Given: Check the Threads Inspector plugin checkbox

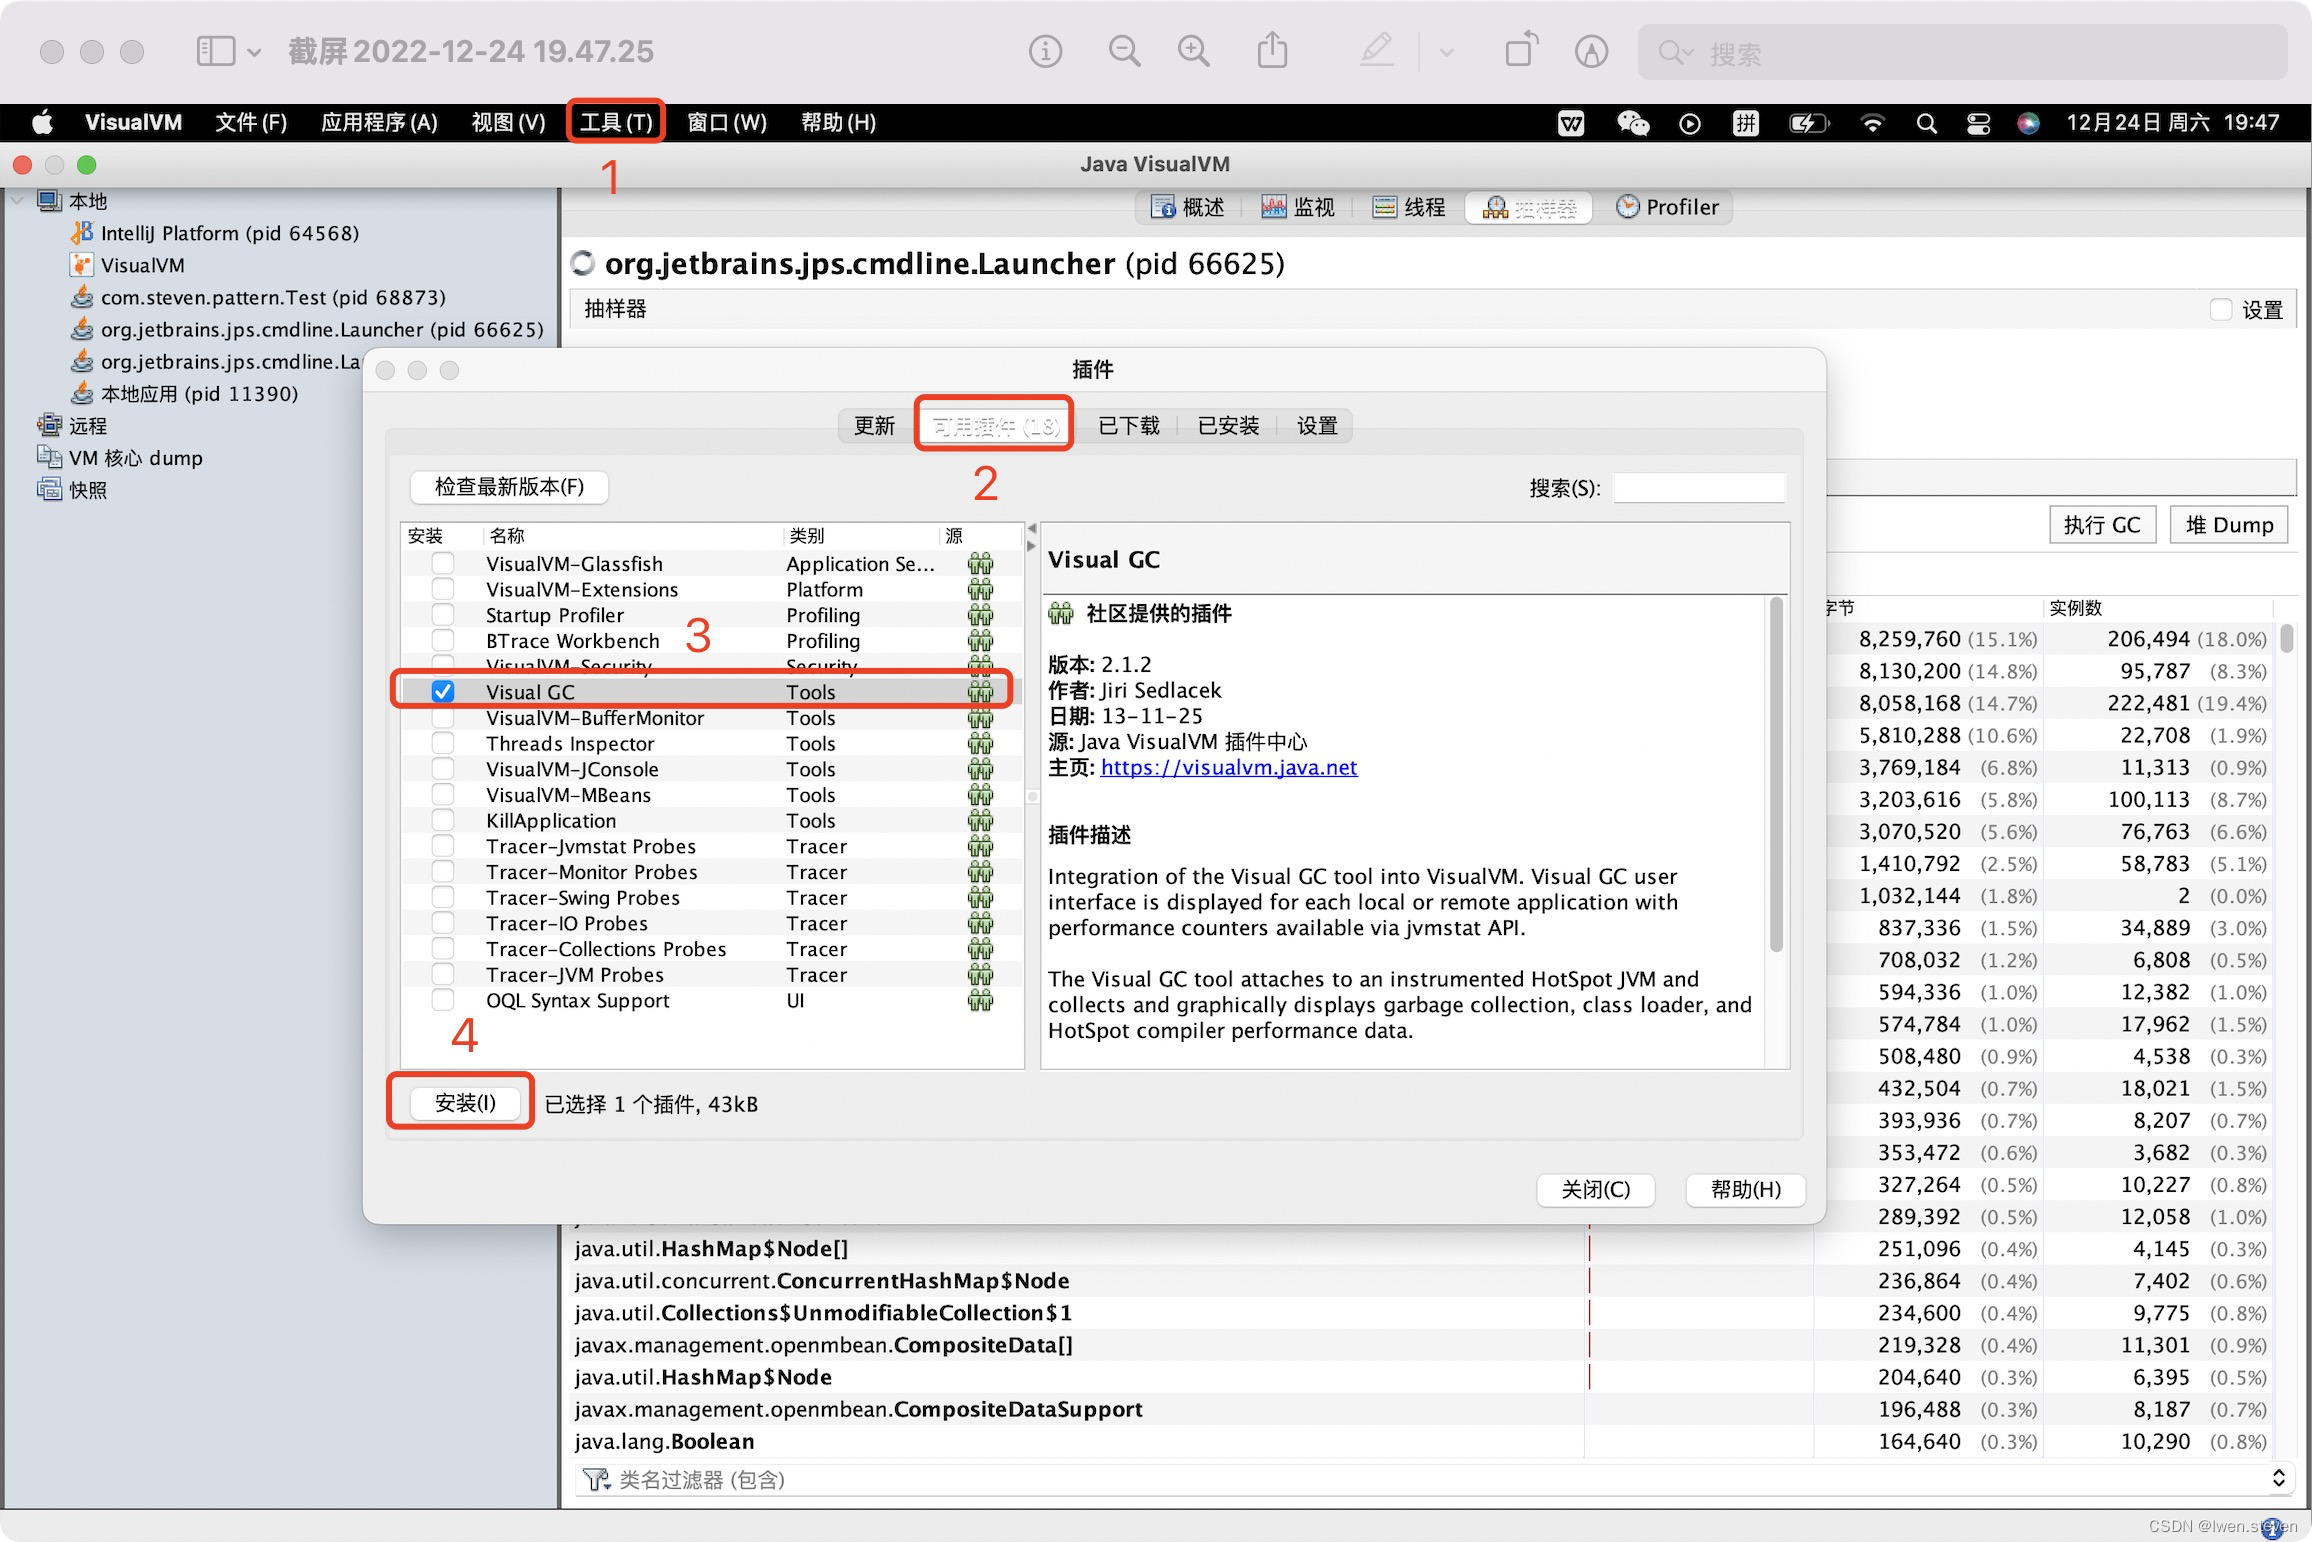Looking at the screenshot, I should (443, 743).
